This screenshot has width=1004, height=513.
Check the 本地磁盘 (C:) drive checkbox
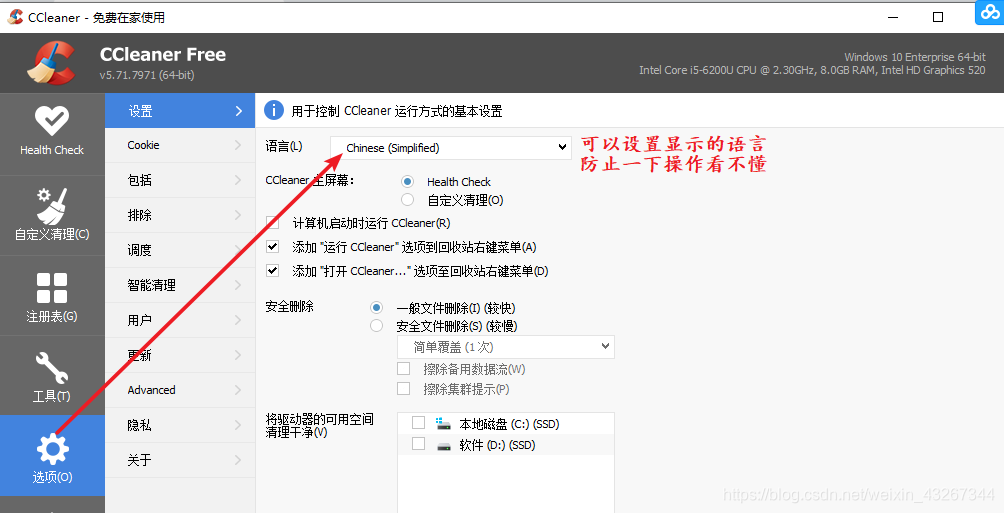point(418,423)
